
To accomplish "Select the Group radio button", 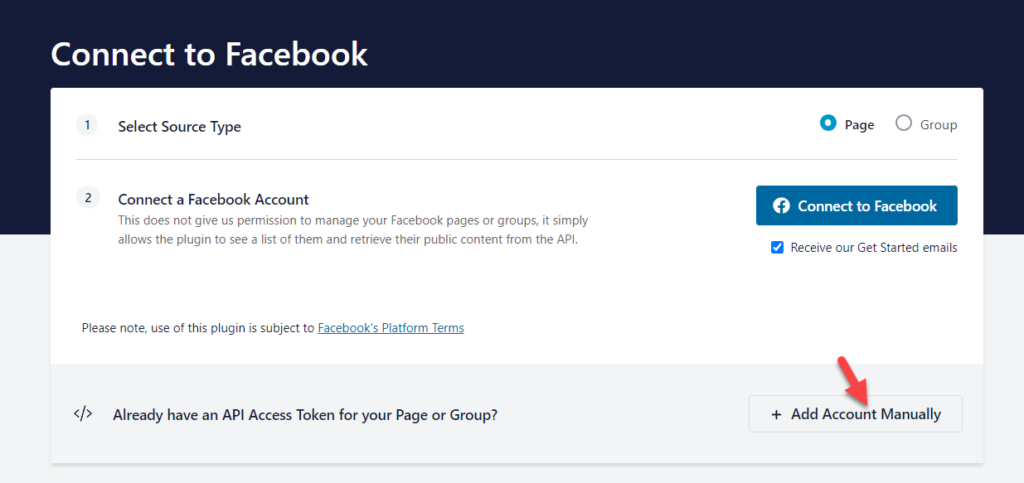I will point(903,123).
